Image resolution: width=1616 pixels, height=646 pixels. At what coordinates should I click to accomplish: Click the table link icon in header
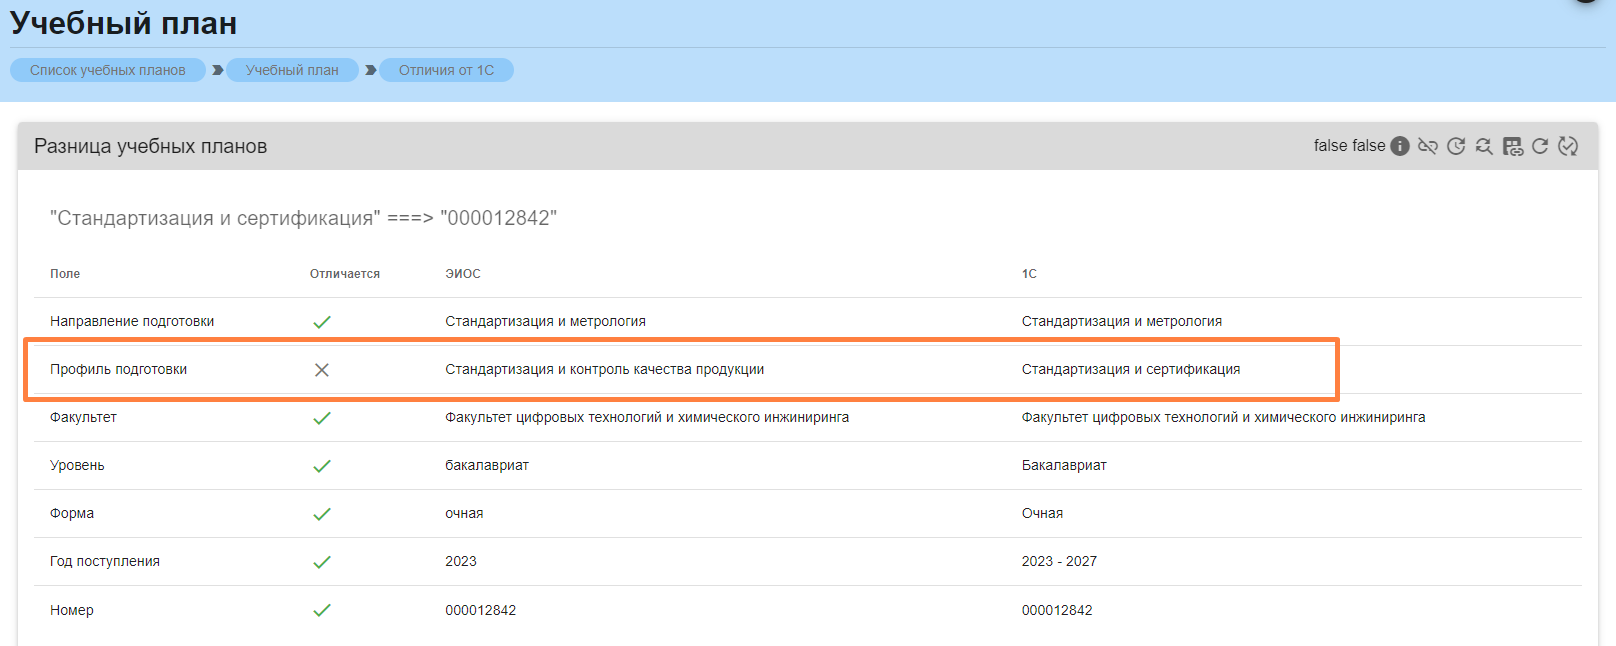tap(1512, 146)
